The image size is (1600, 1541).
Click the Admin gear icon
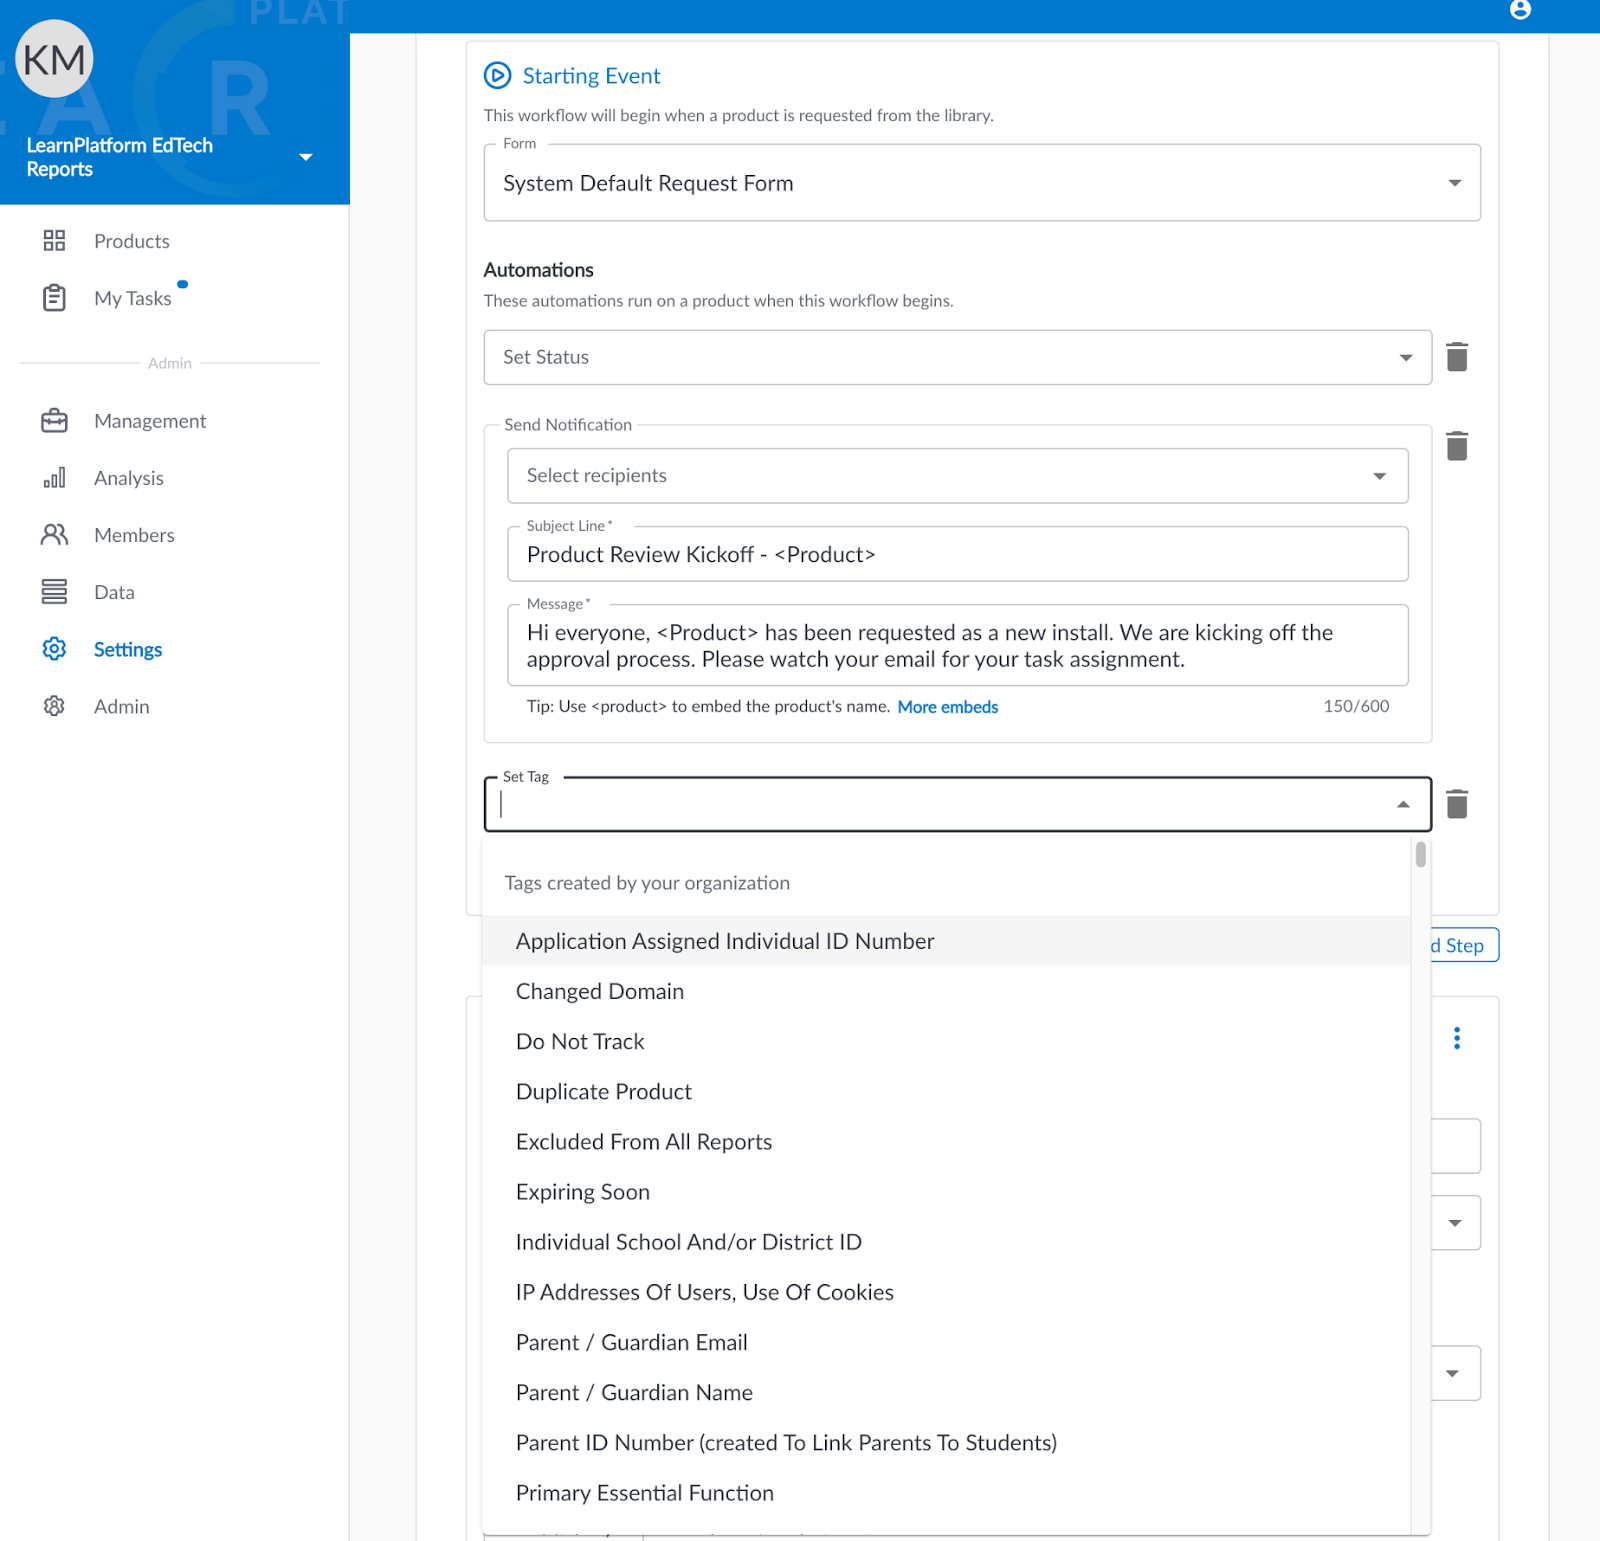[54, 706]
